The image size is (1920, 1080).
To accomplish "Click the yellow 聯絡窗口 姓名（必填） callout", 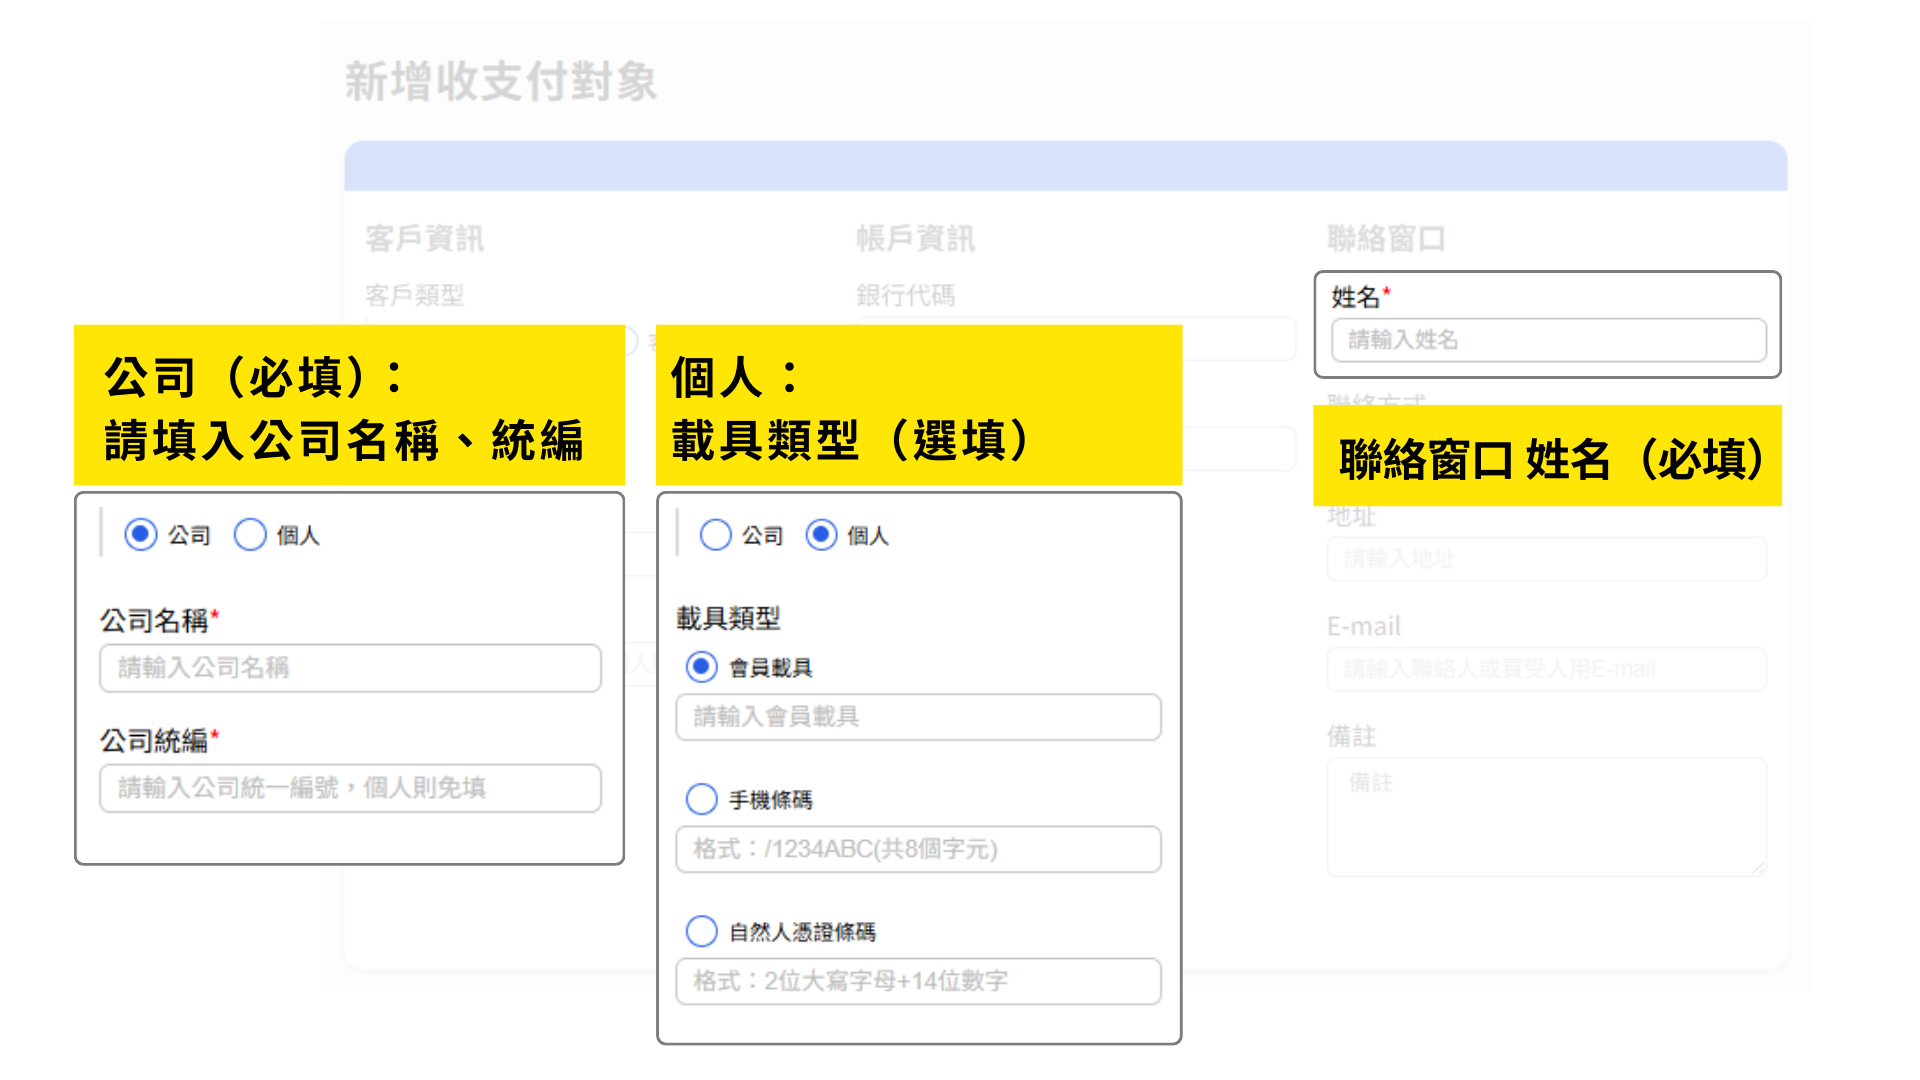I will (x=1547, y=457).
